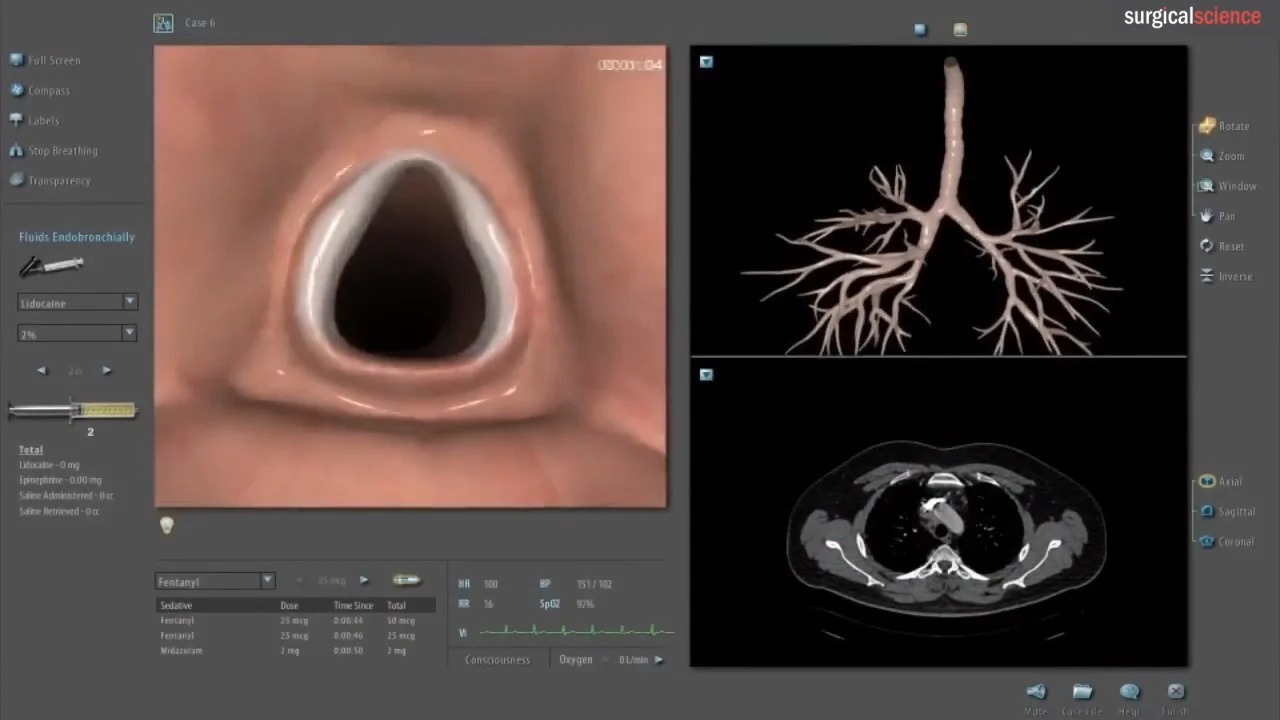
Task: Switch CT view to Sagittal
Action: 1207,511
